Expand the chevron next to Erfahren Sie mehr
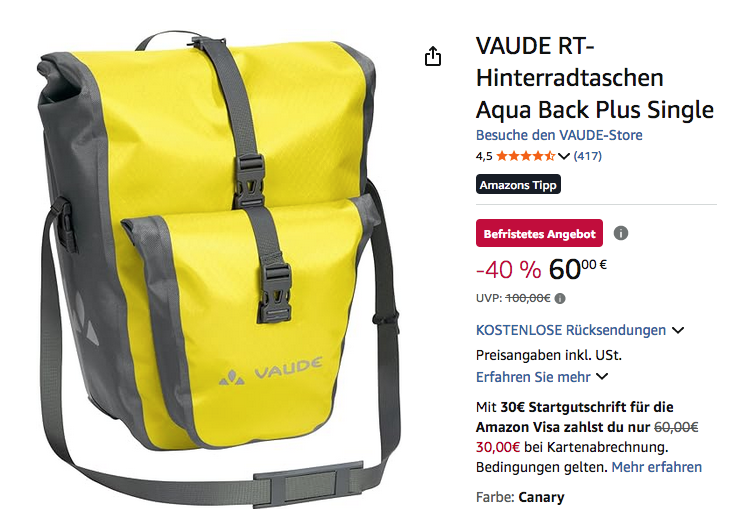741x509 pixels. (x=602, y=377)
